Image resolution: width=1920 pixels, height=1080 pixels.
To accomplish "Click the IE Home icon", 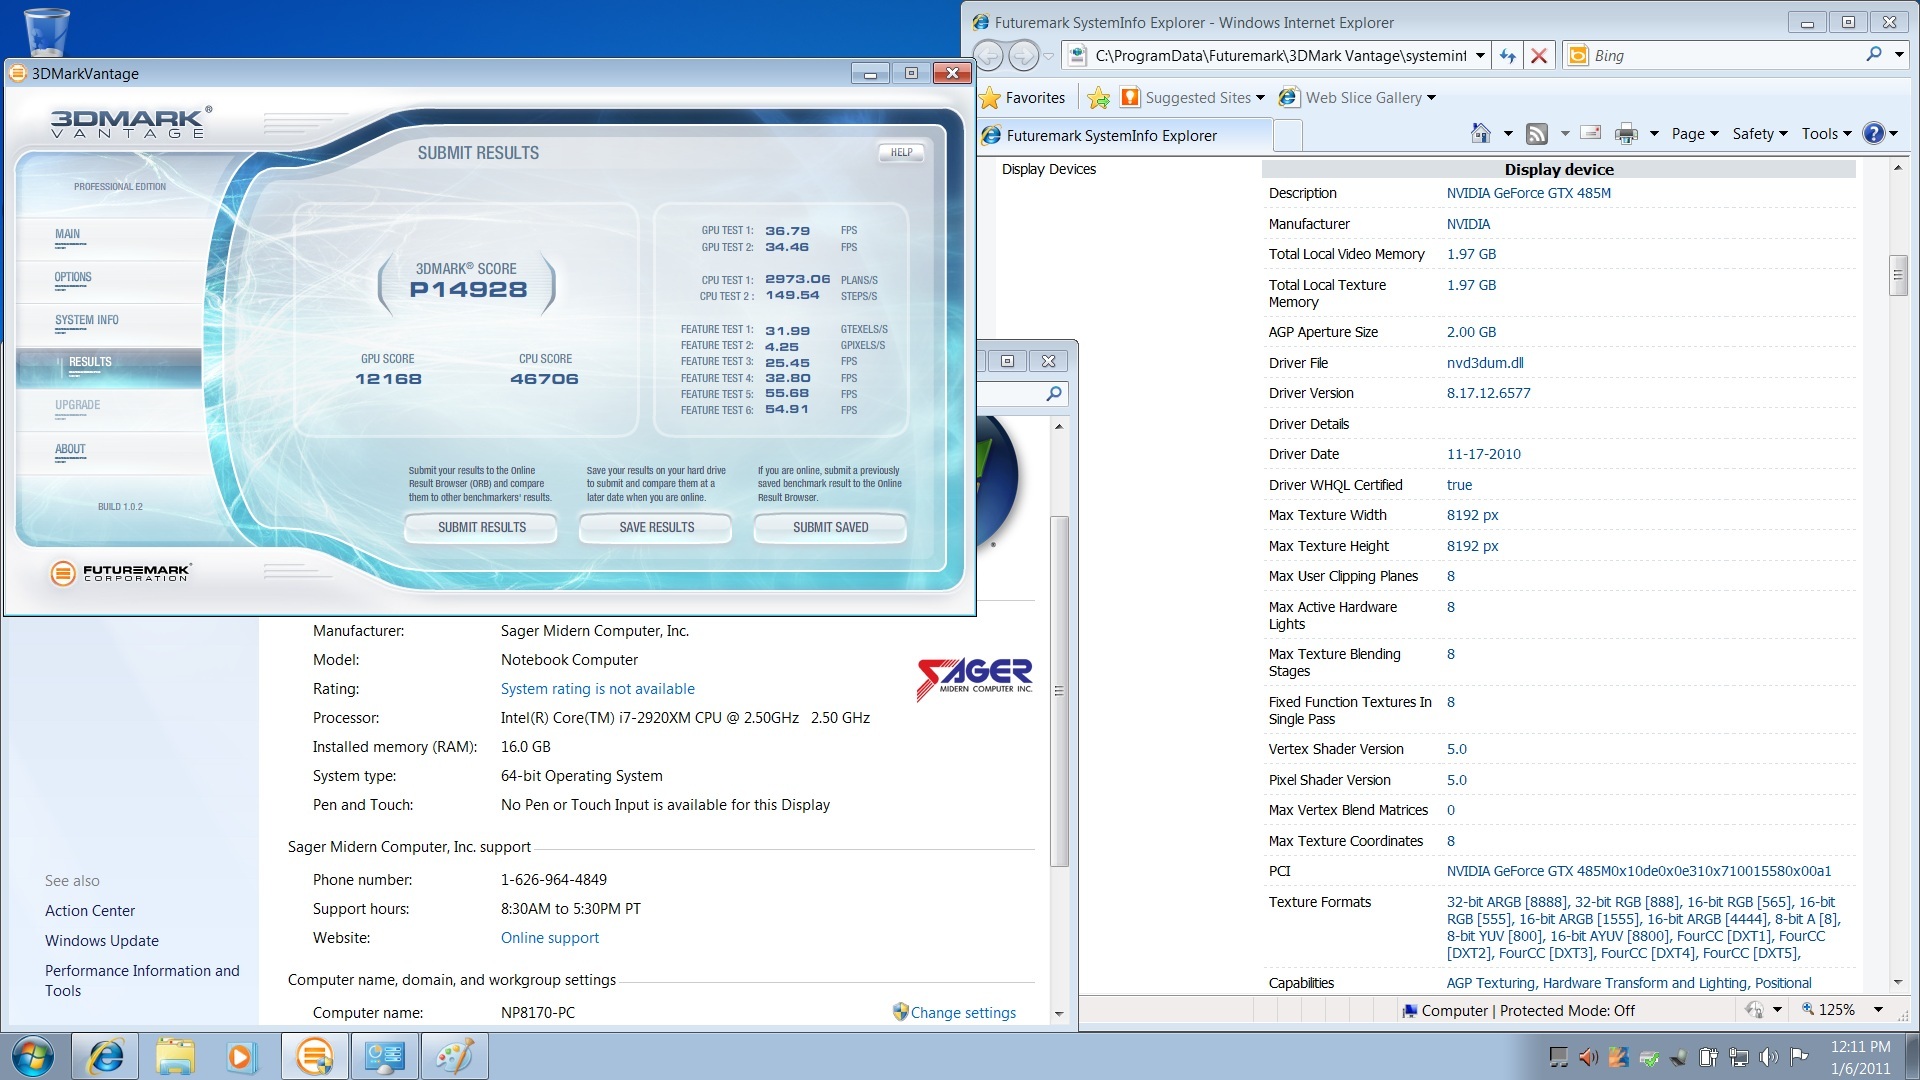I will point(1481,133).
